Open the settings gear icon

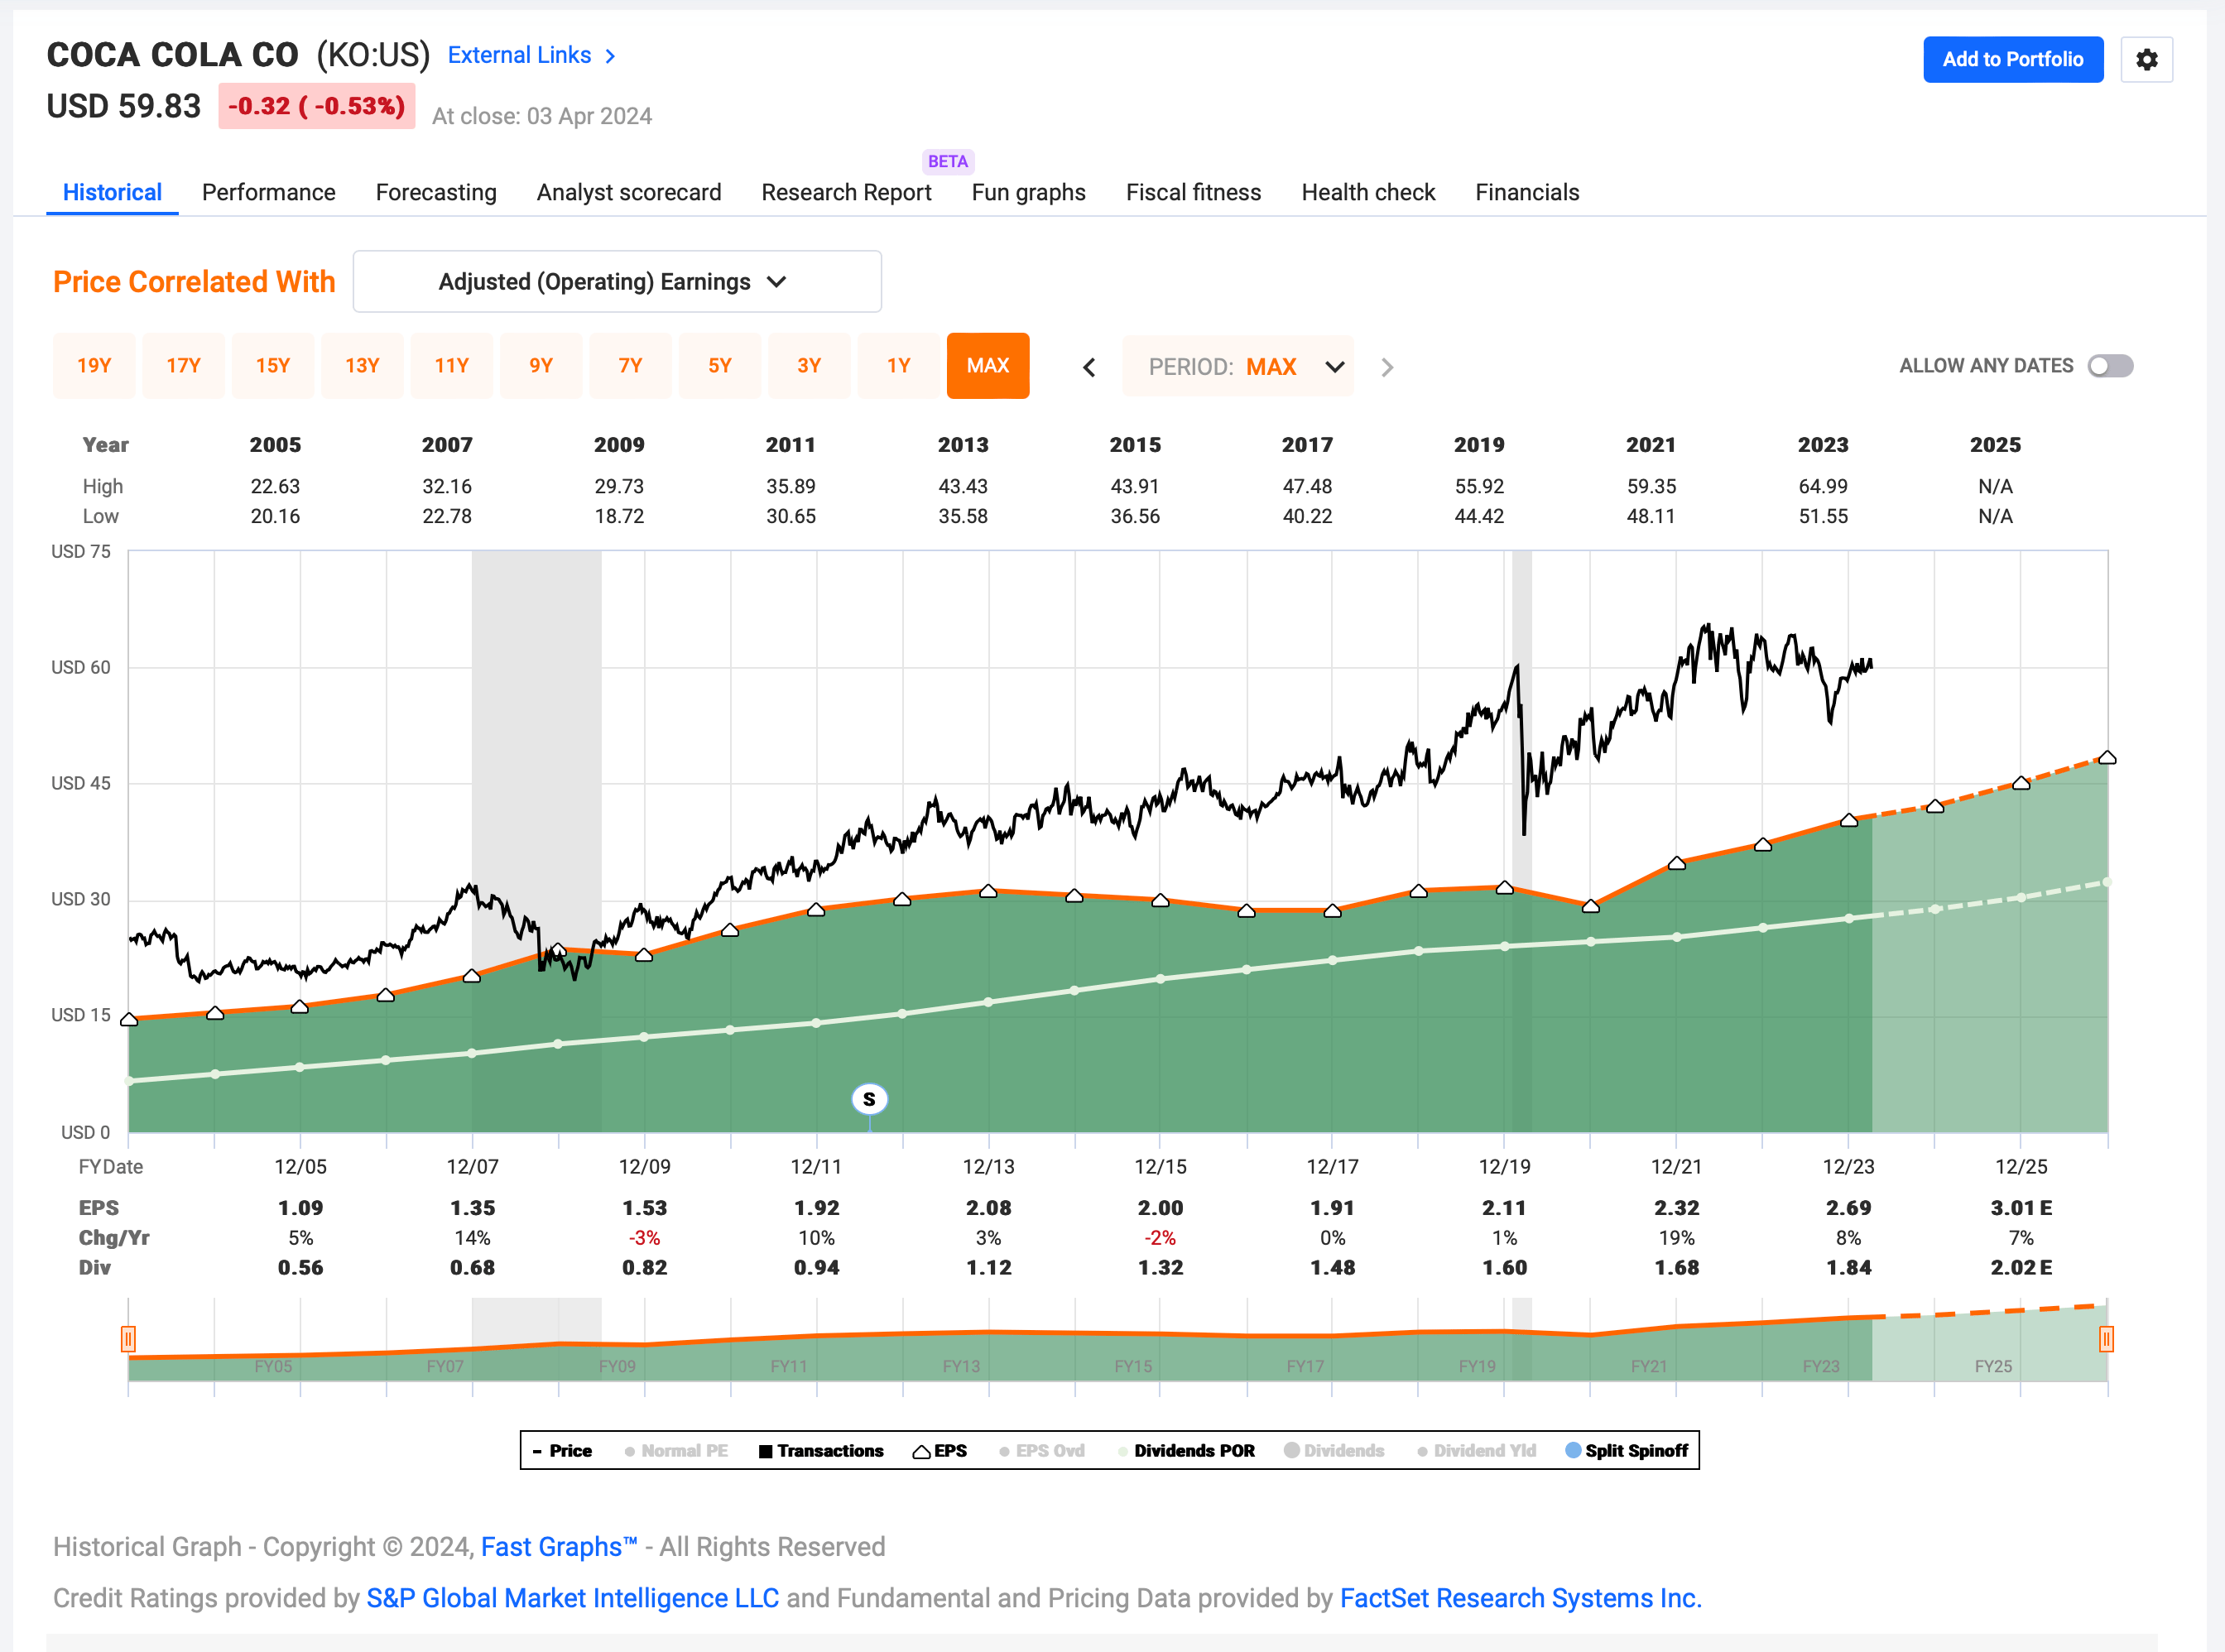tap(2146, 59)
